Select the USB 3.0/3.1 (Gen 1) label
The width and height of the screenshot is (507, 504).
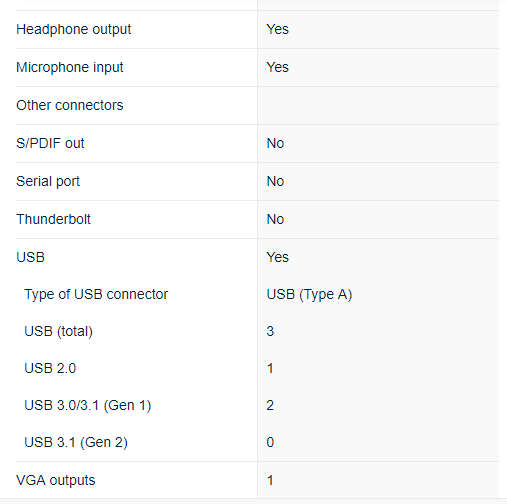tap(88, 406)
